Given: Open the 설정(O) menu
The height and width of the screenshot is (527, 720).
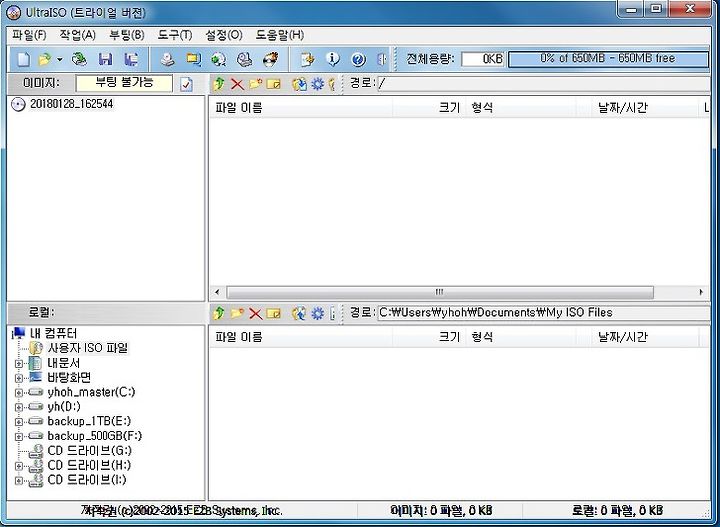Looking at the screenshot, I should pos(224,35).
